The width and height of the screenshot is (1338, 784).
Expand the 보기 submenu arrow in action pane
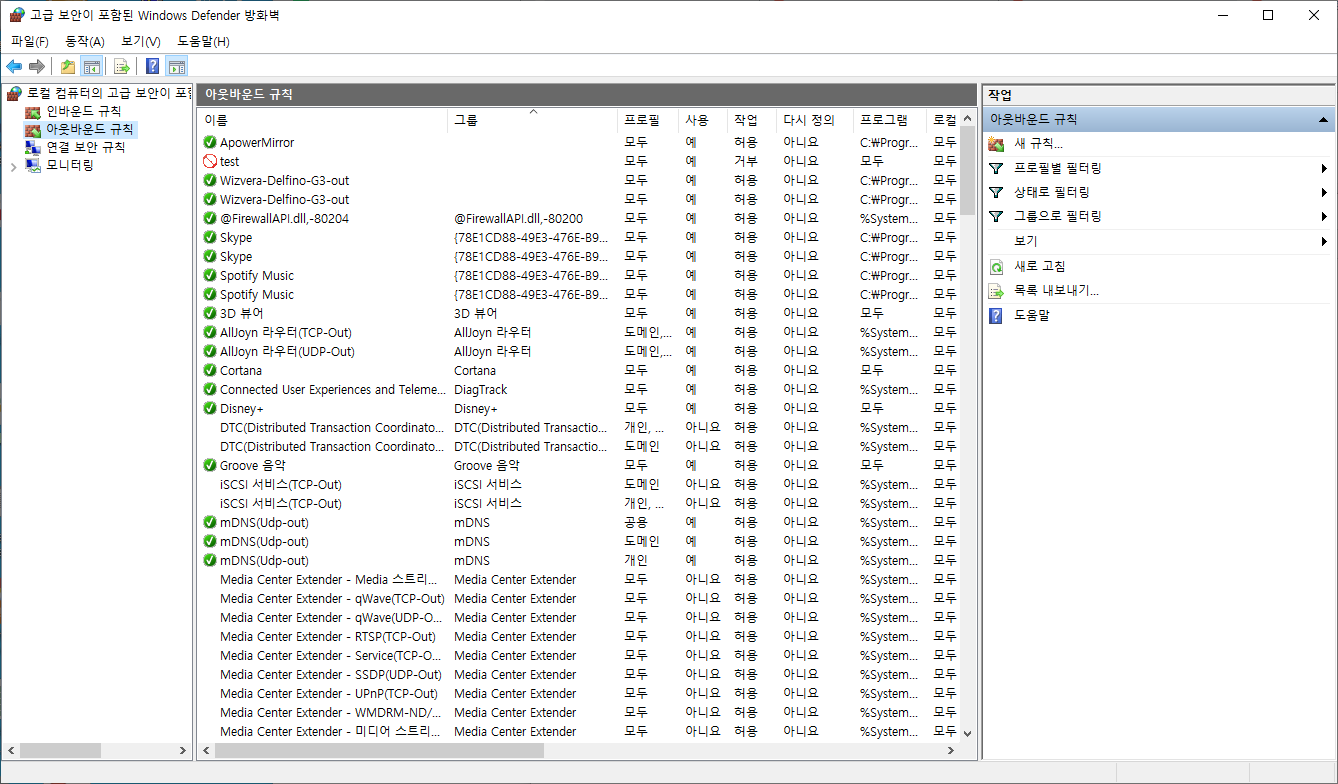click(1324, 241)
